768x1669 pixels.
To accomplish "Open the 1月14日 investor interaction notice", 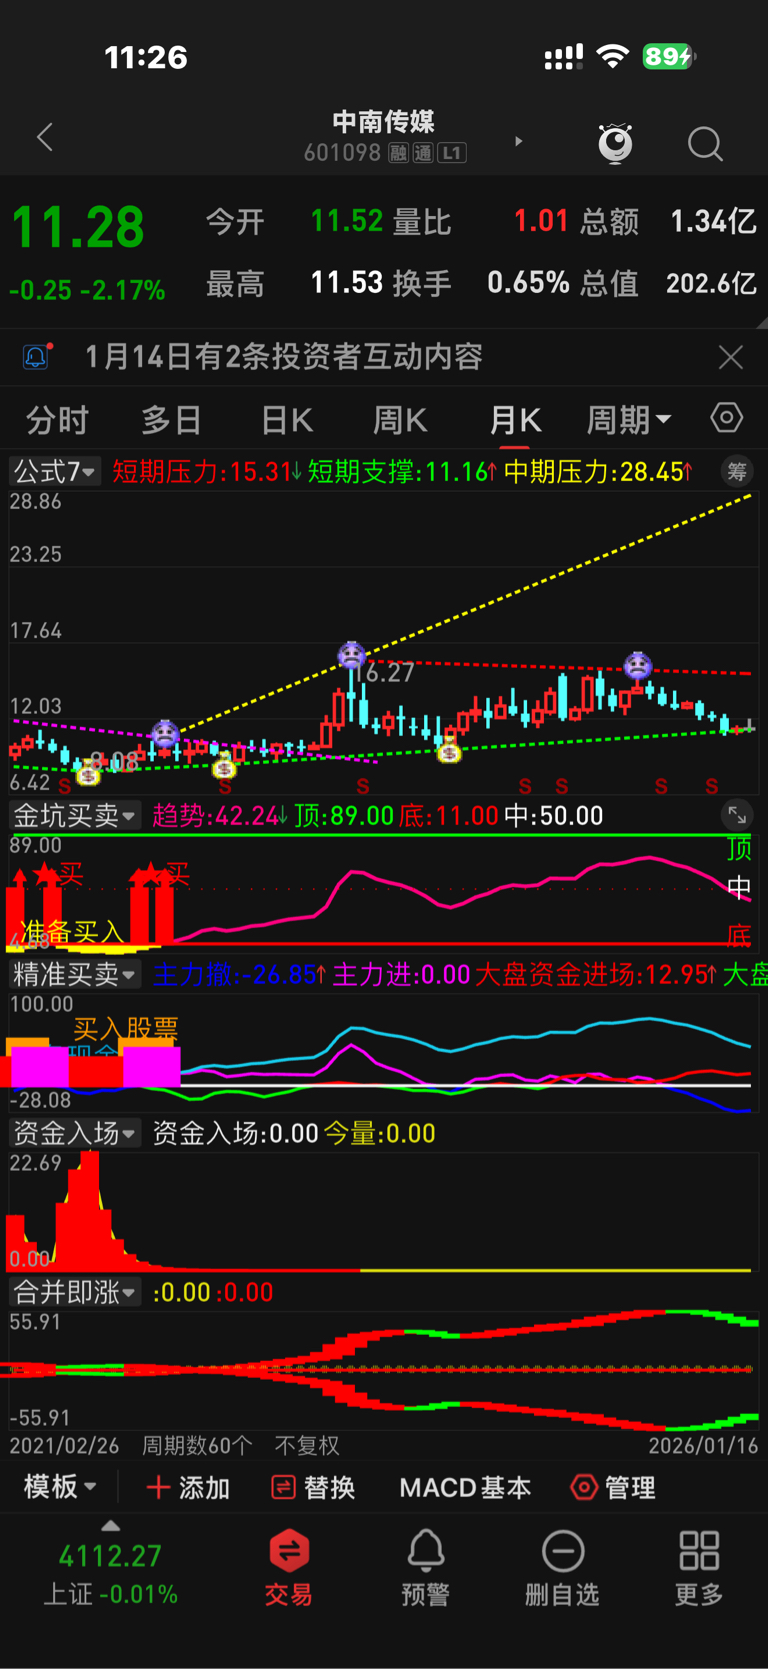I will (x=284, y=357).
